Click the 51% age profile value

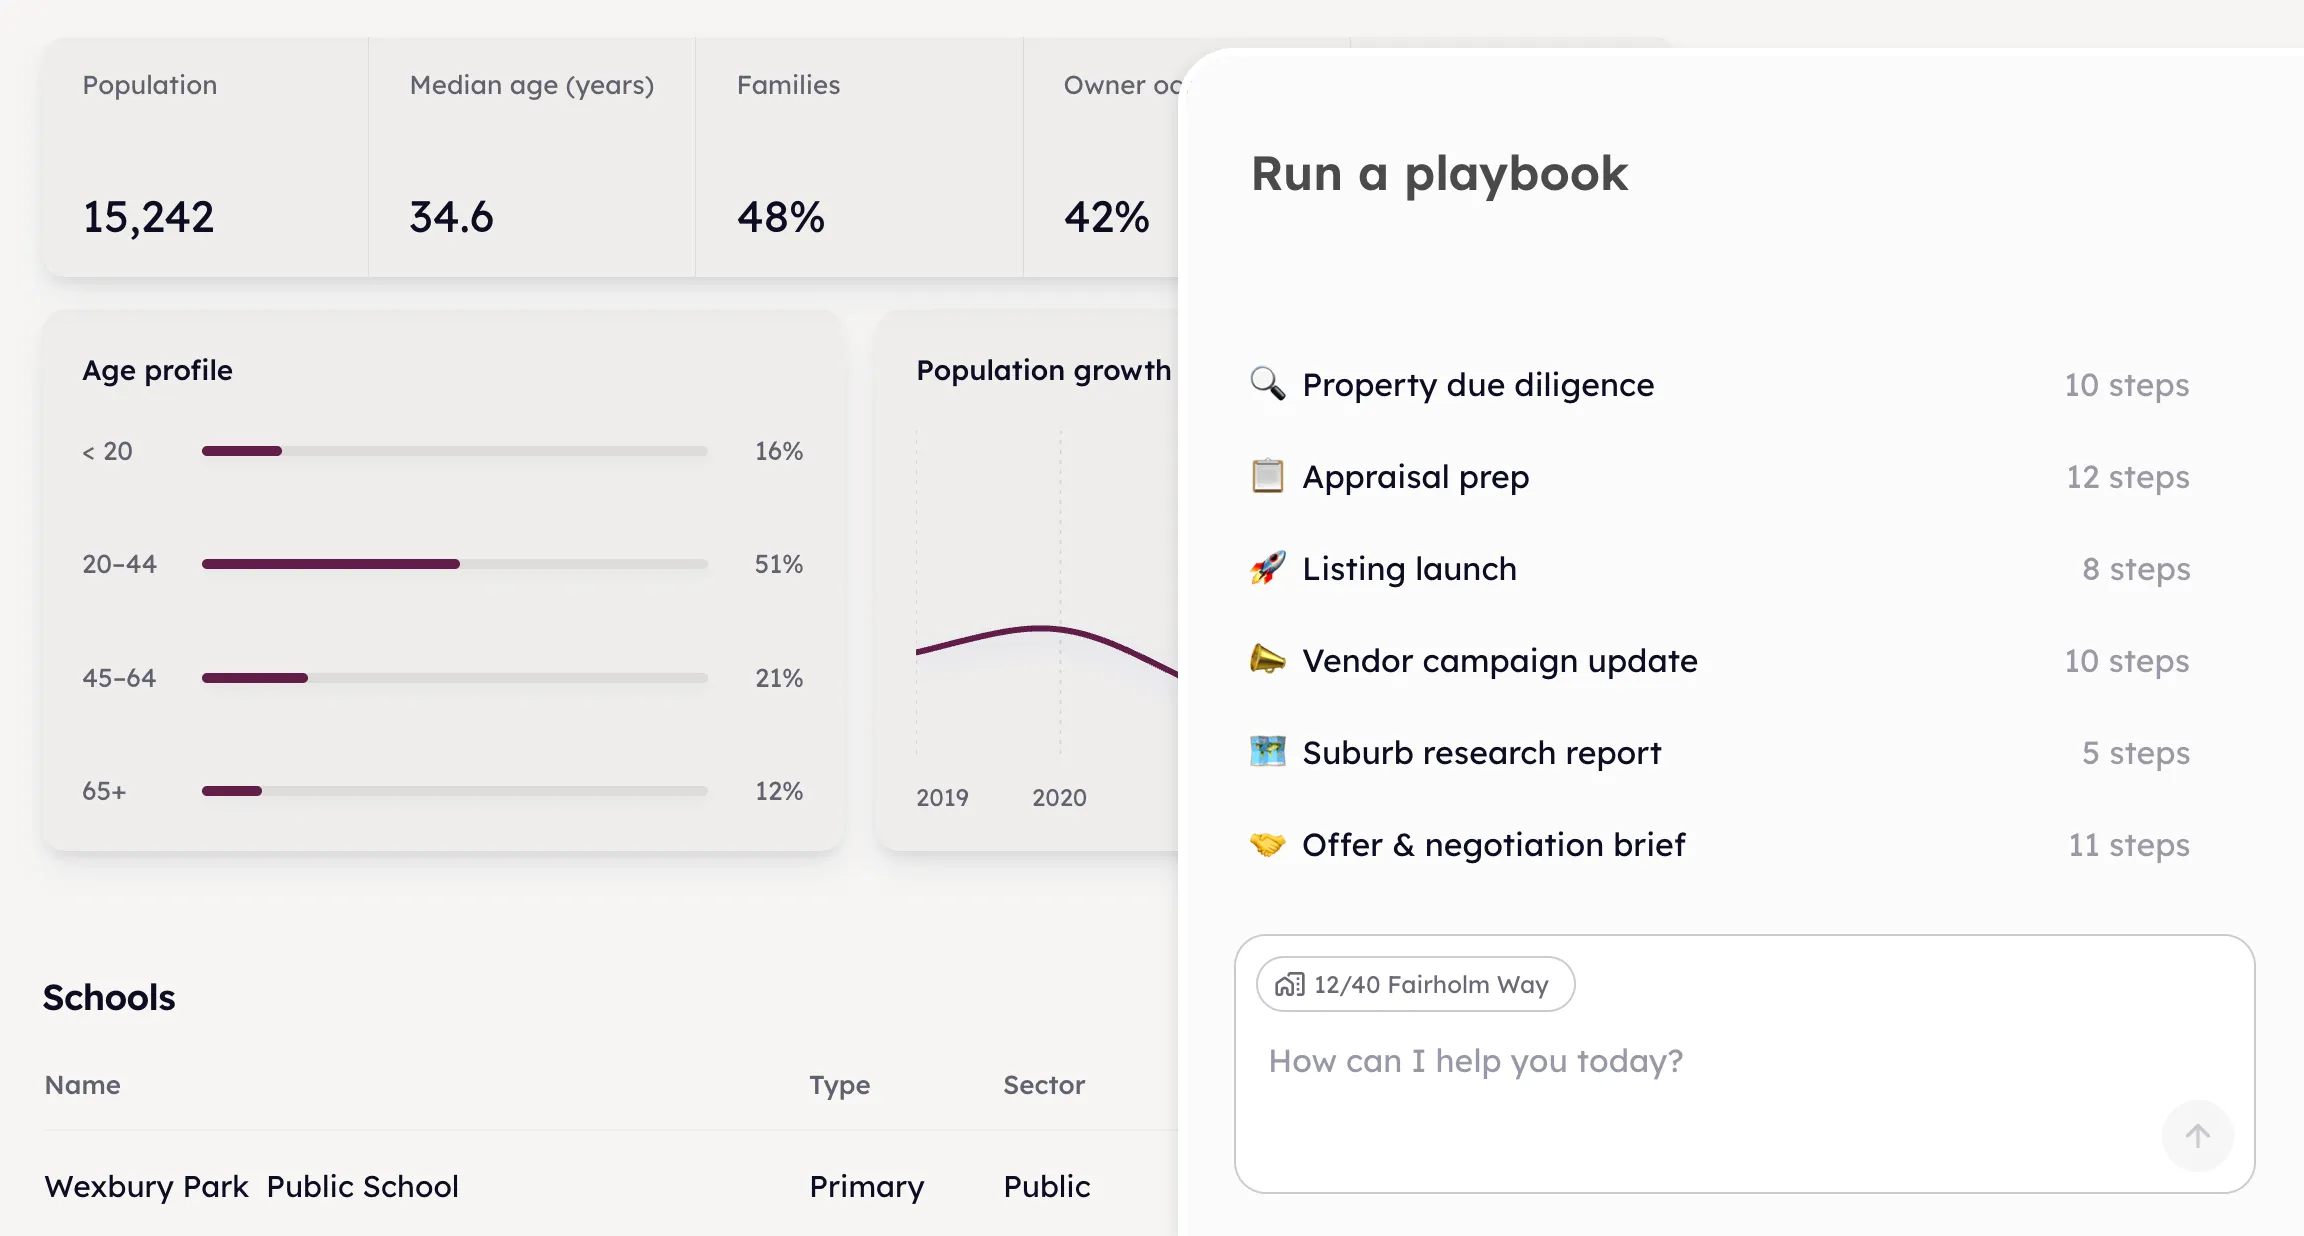pos(779,564)
